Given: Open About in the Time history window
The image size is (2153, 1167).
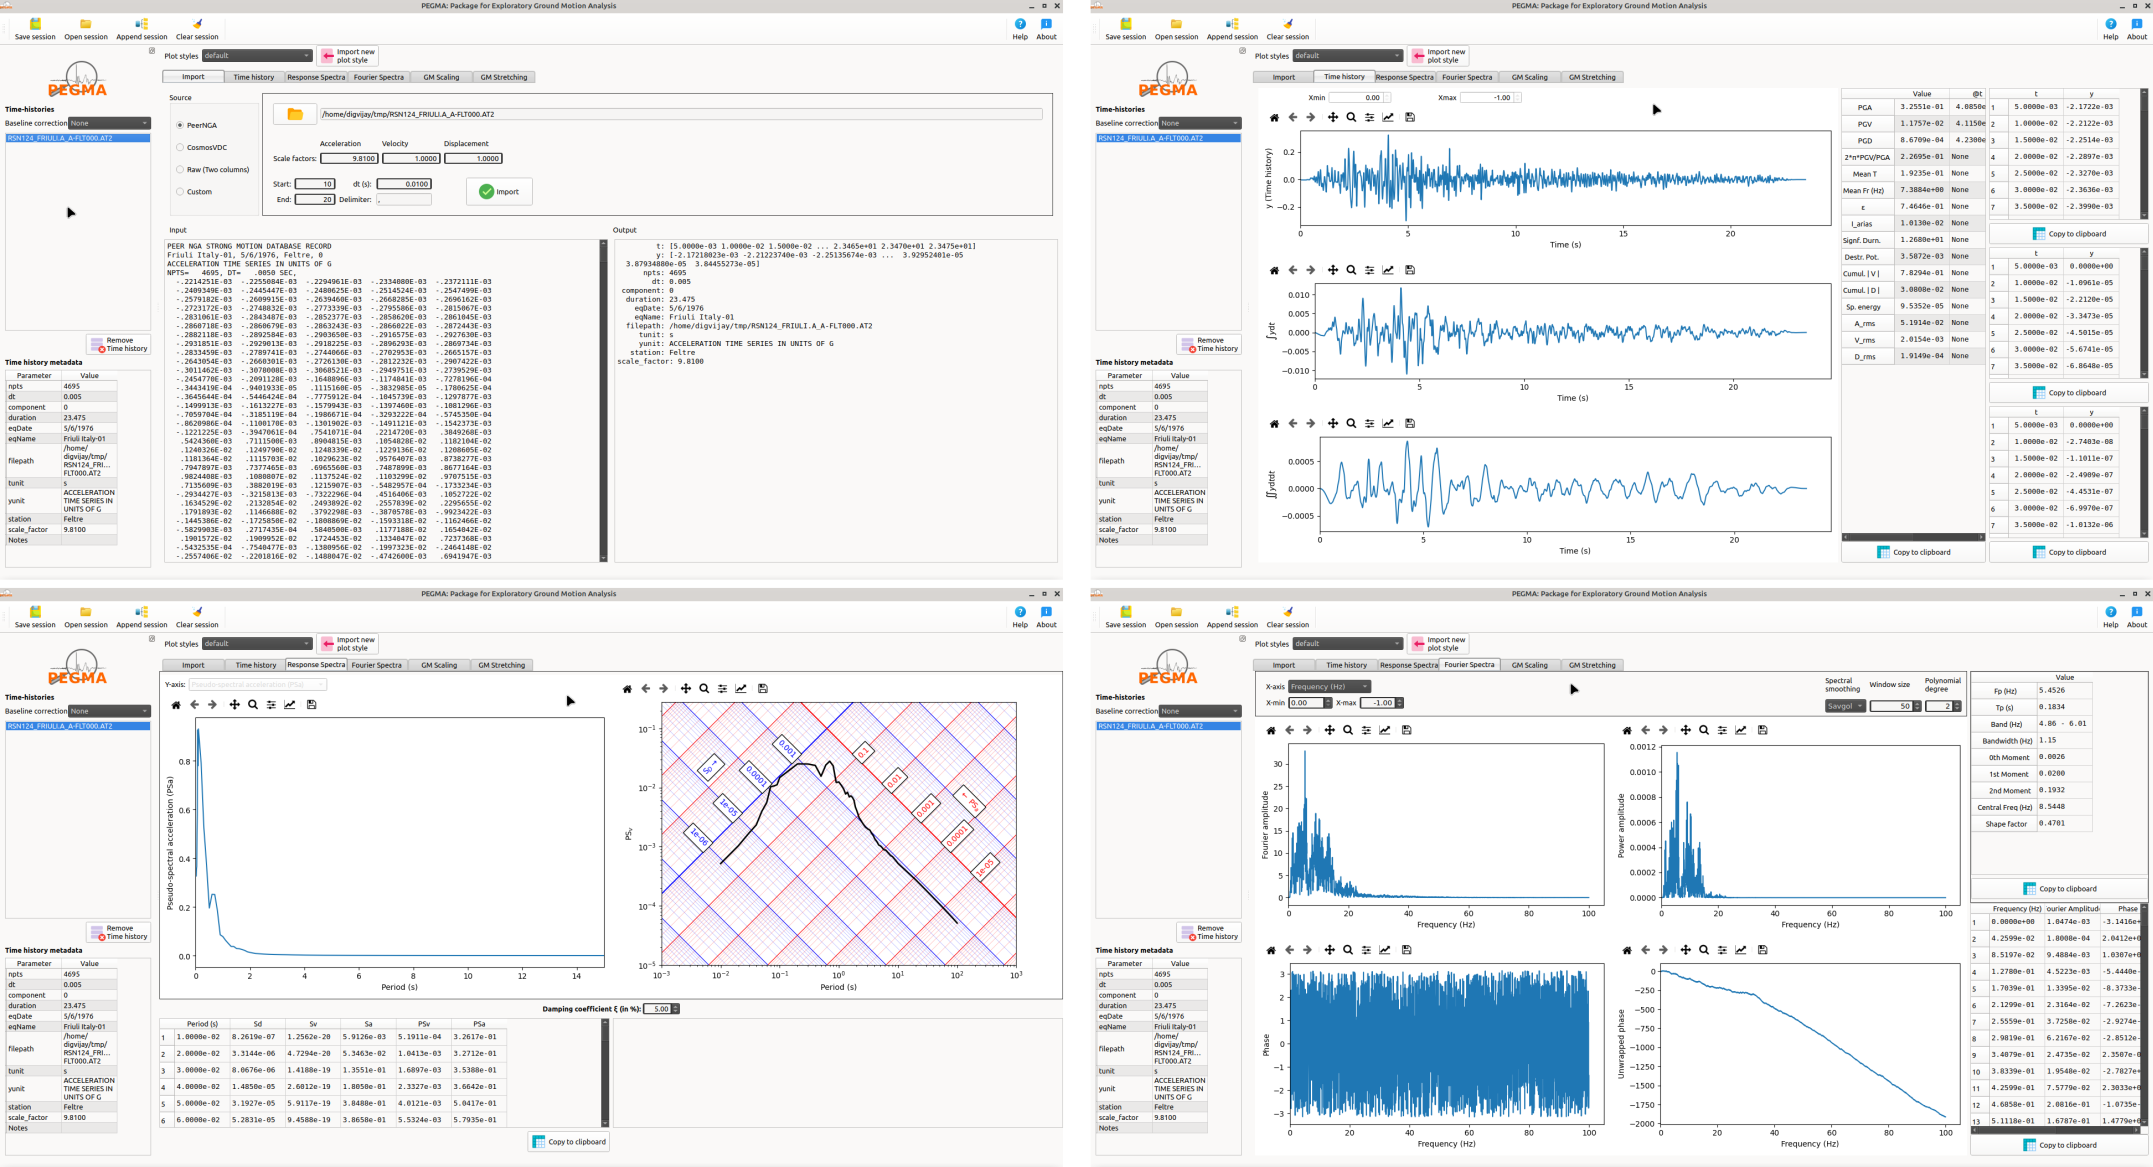Looking at the screenshot, I should pos(2137,28).
